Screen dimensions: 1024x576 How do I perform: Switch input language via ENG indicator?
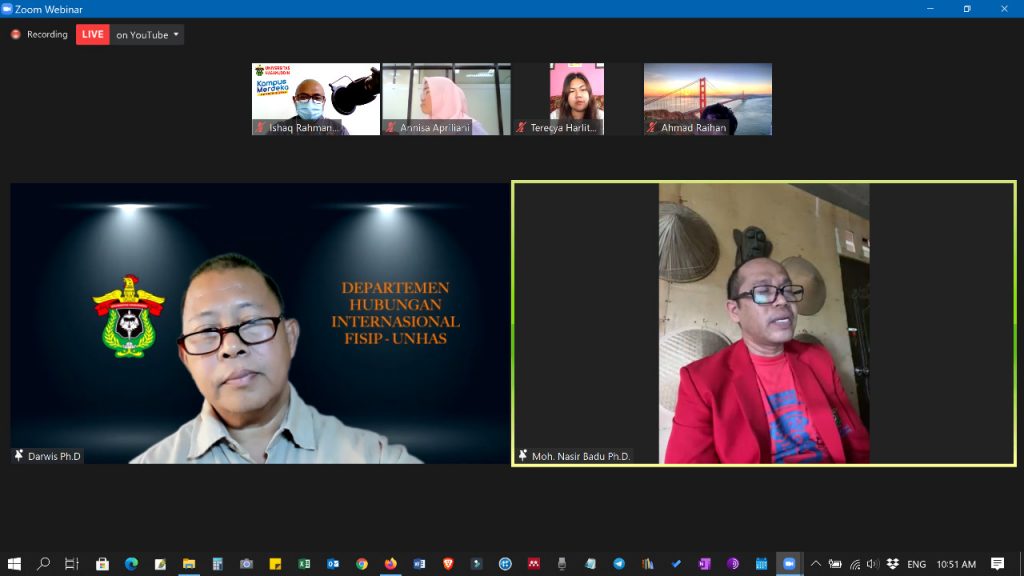916,564
